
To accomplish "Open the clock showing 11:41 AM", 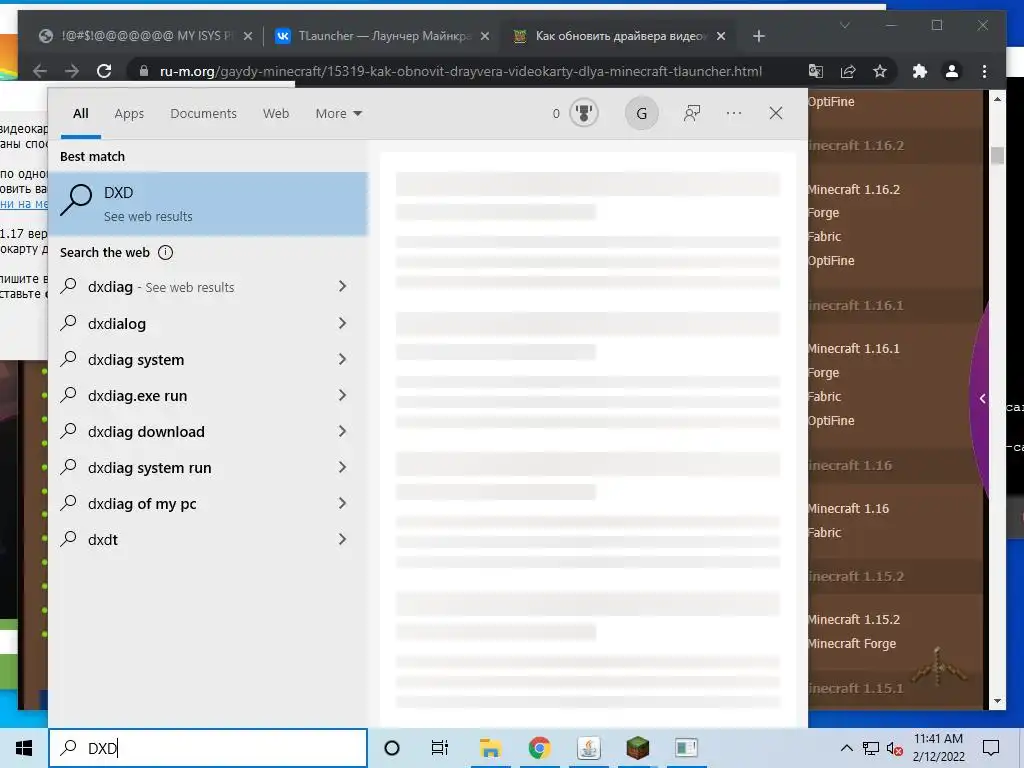I will pos(938,748).
